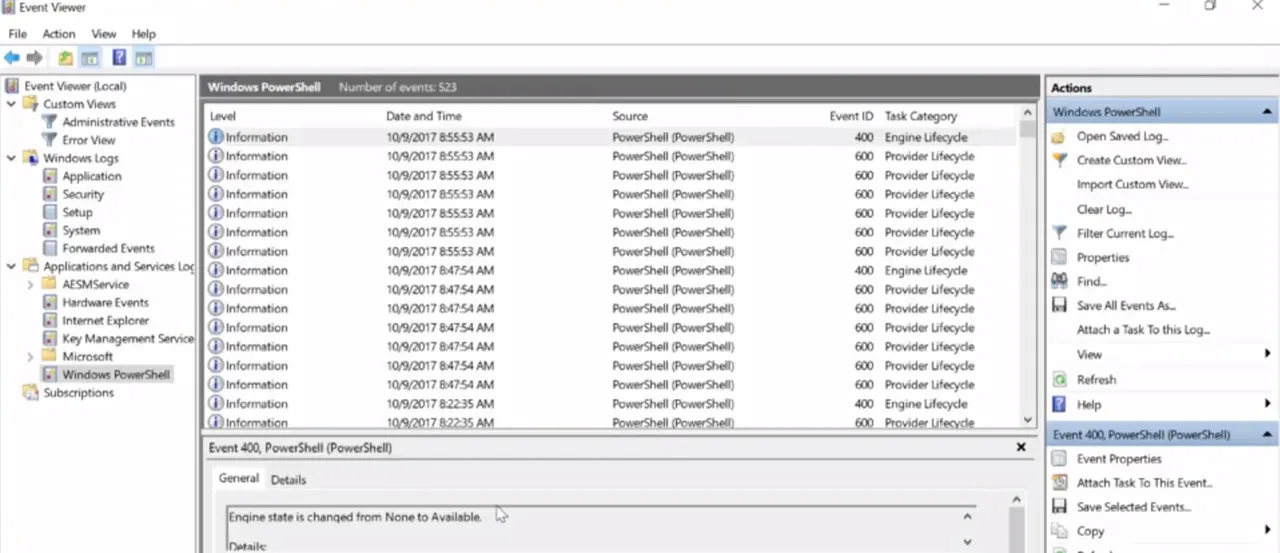Switch to the General tab
1280x553 pixels.
pyautogui.click(x=239, y=479)
